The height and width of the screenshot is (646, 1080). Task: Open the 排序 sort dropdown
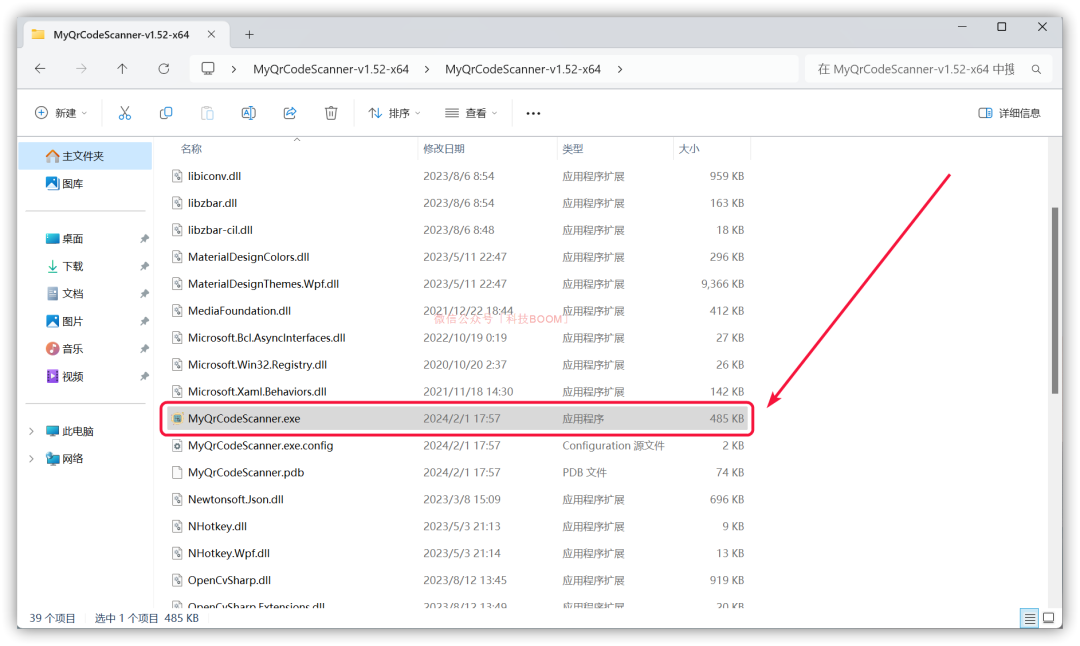(395, 113)
